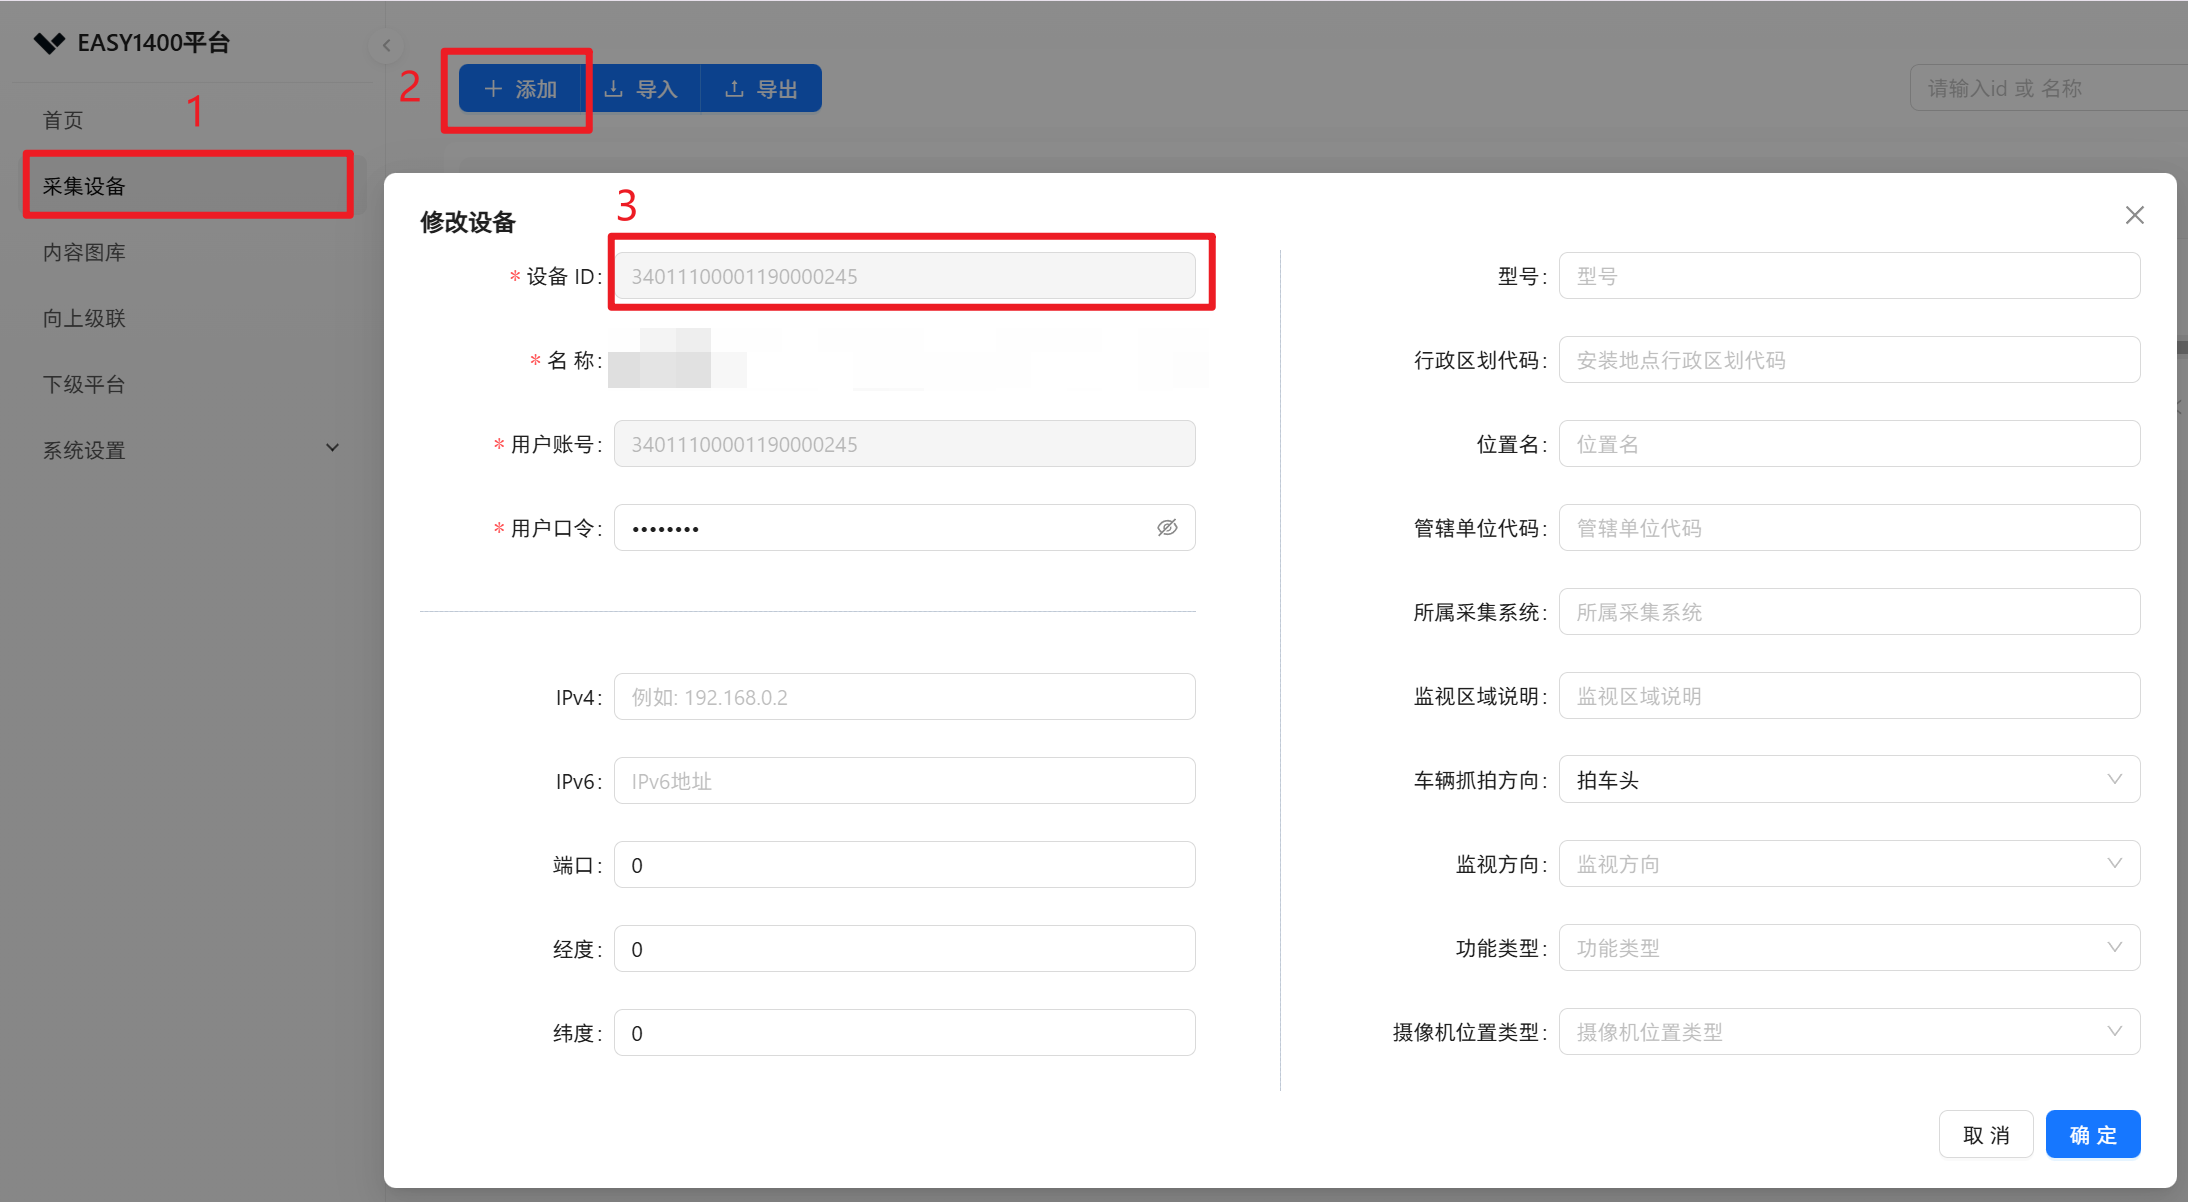Click the EASY1400 platform logo icon
This screenshot has width=2188, height=1202.
click(x=49, y=43)
